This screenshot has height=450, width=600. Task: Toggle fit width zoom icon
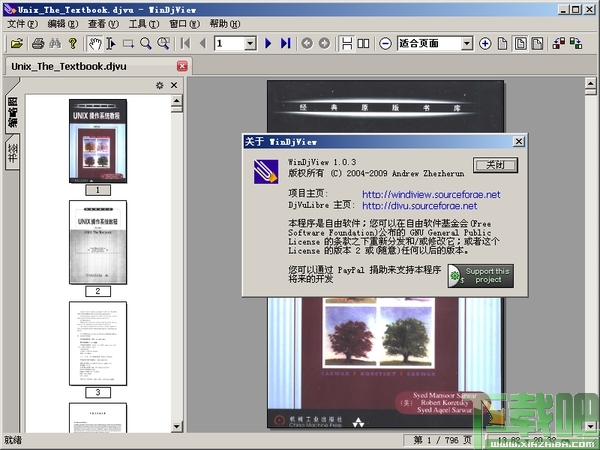click(x=538, y=44)
